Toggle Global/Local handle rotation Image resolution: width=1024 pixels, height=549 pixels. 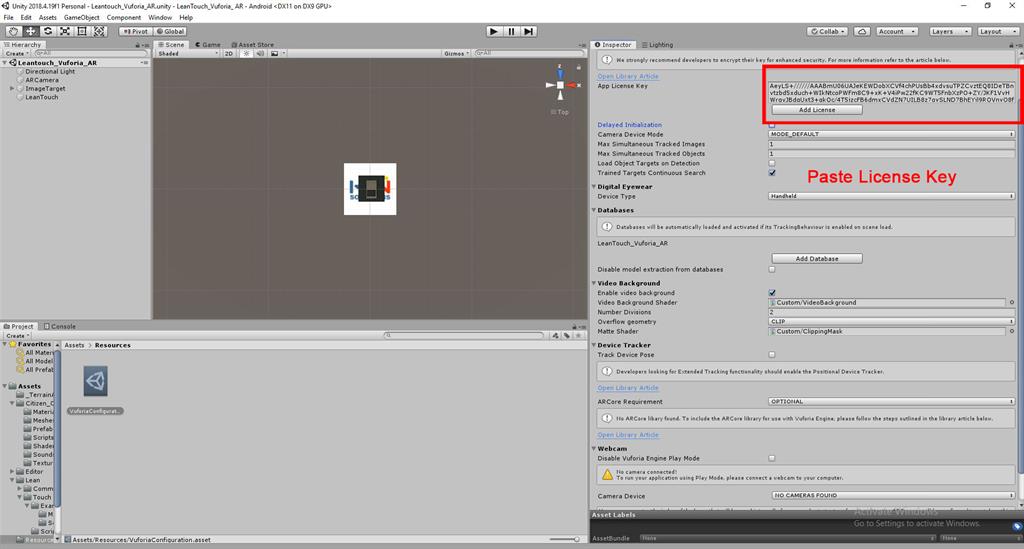pyautogui.click(x=170, y=31)
